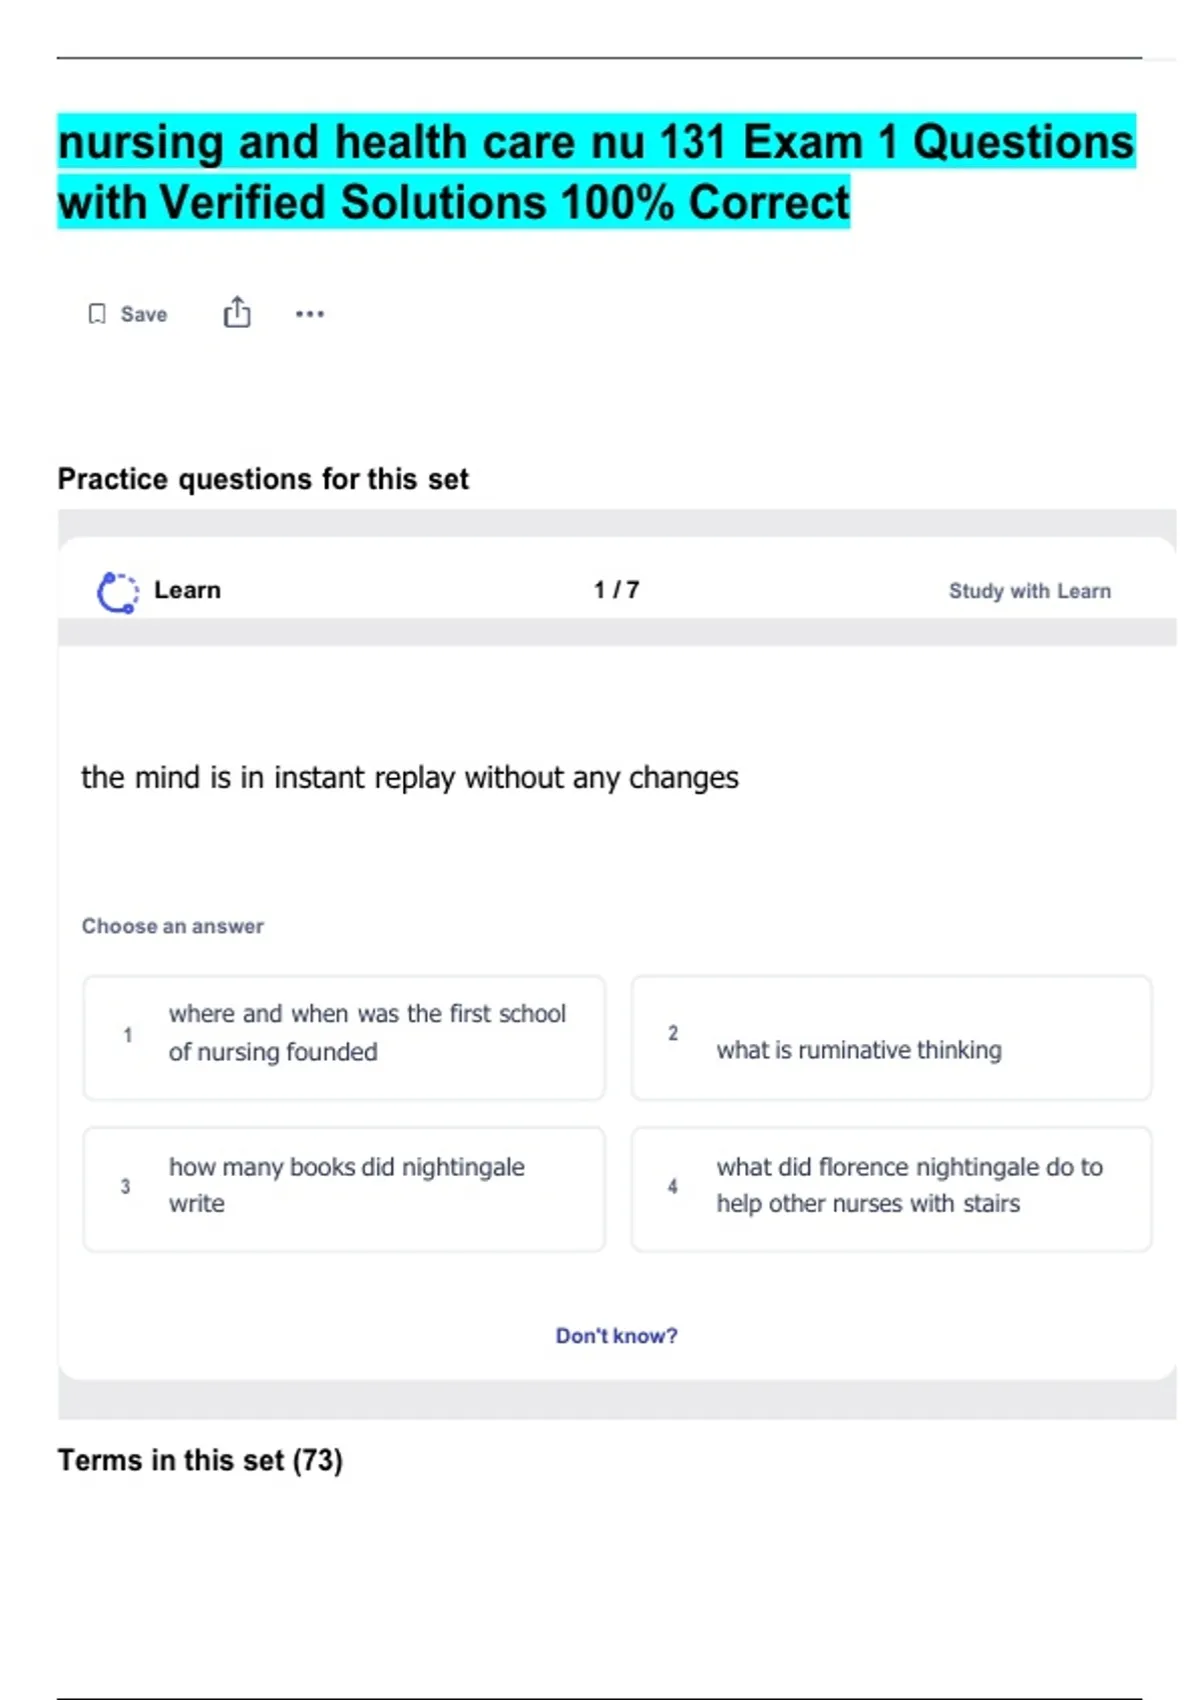Click the Don't know? link
Image resolution: width=1200 pixels, height=1700 pixels.
616,1336
